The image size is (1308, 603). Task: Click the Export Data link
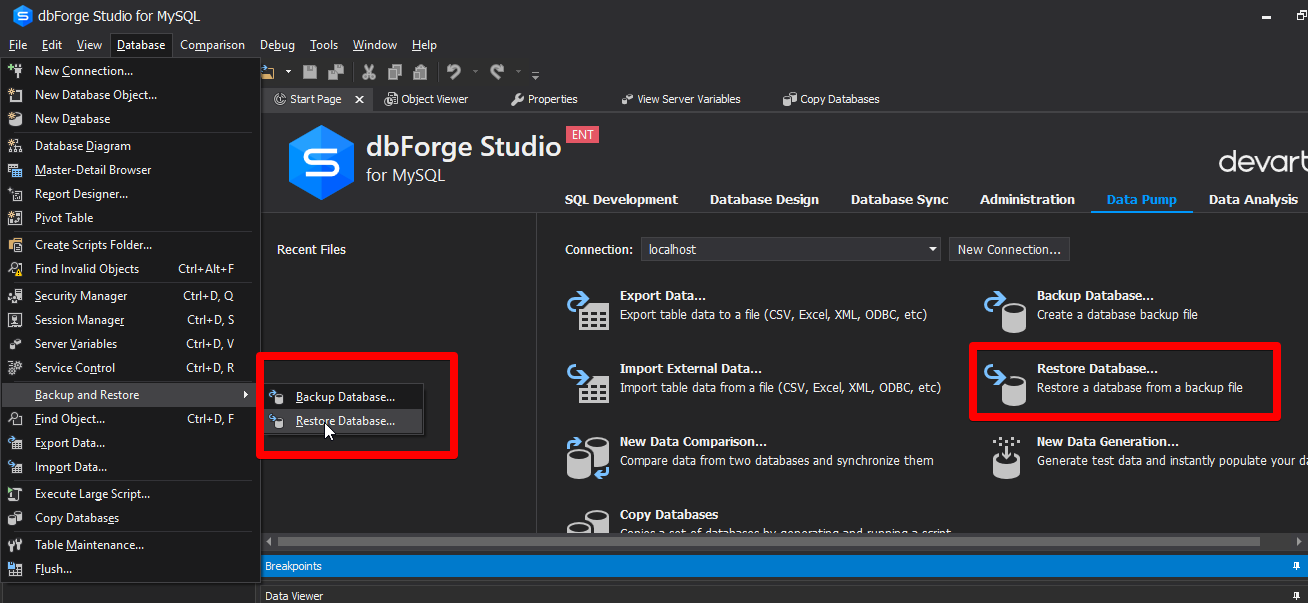[x=663, y=296]
